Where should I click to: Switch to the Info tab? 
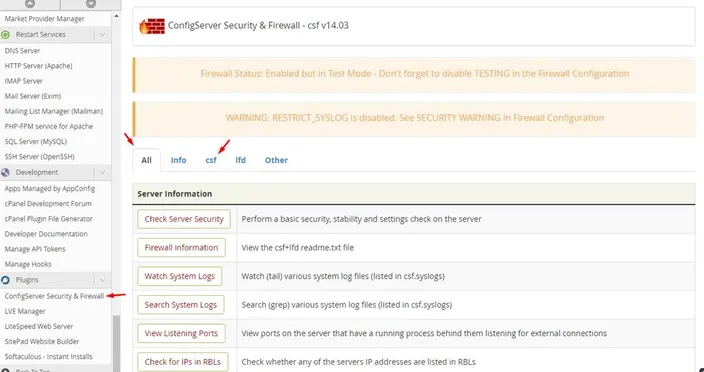click(178, 160)
